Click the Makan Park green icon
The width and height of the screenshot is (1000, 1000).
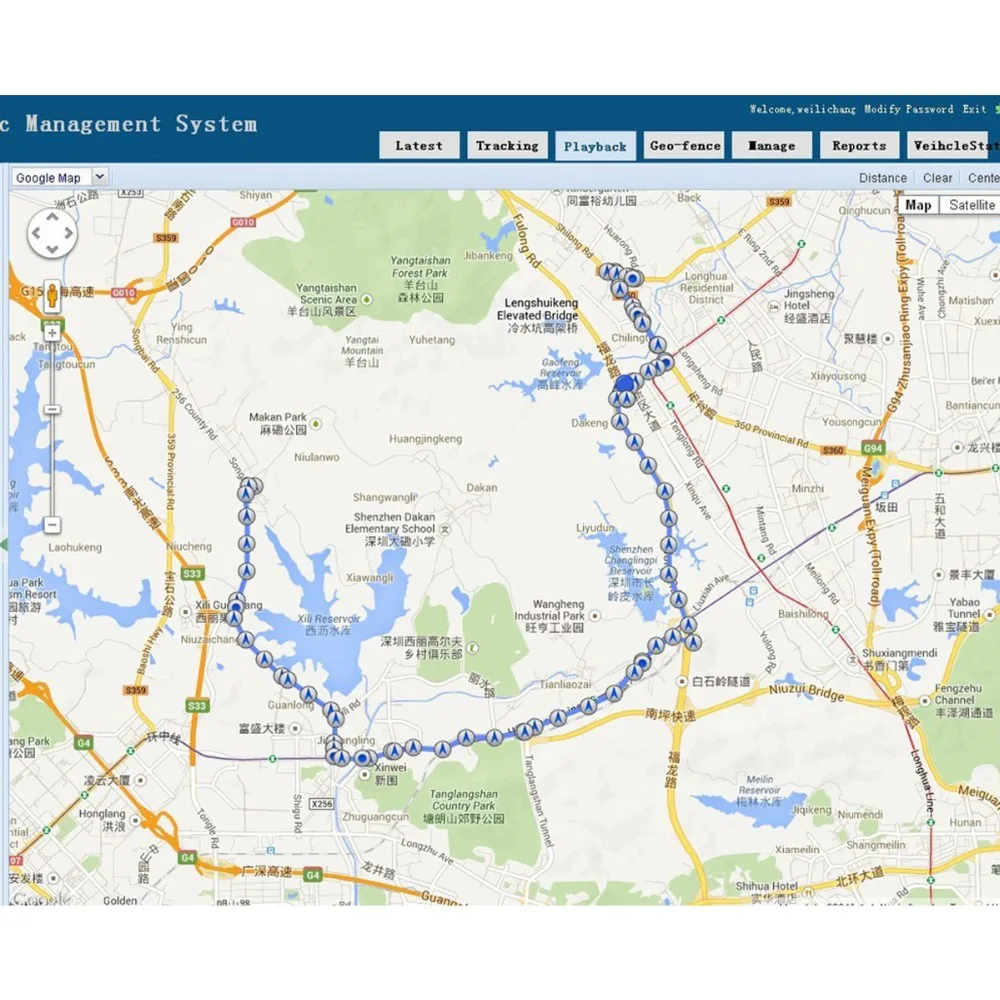pyautogui.click(x=315, y=423)
